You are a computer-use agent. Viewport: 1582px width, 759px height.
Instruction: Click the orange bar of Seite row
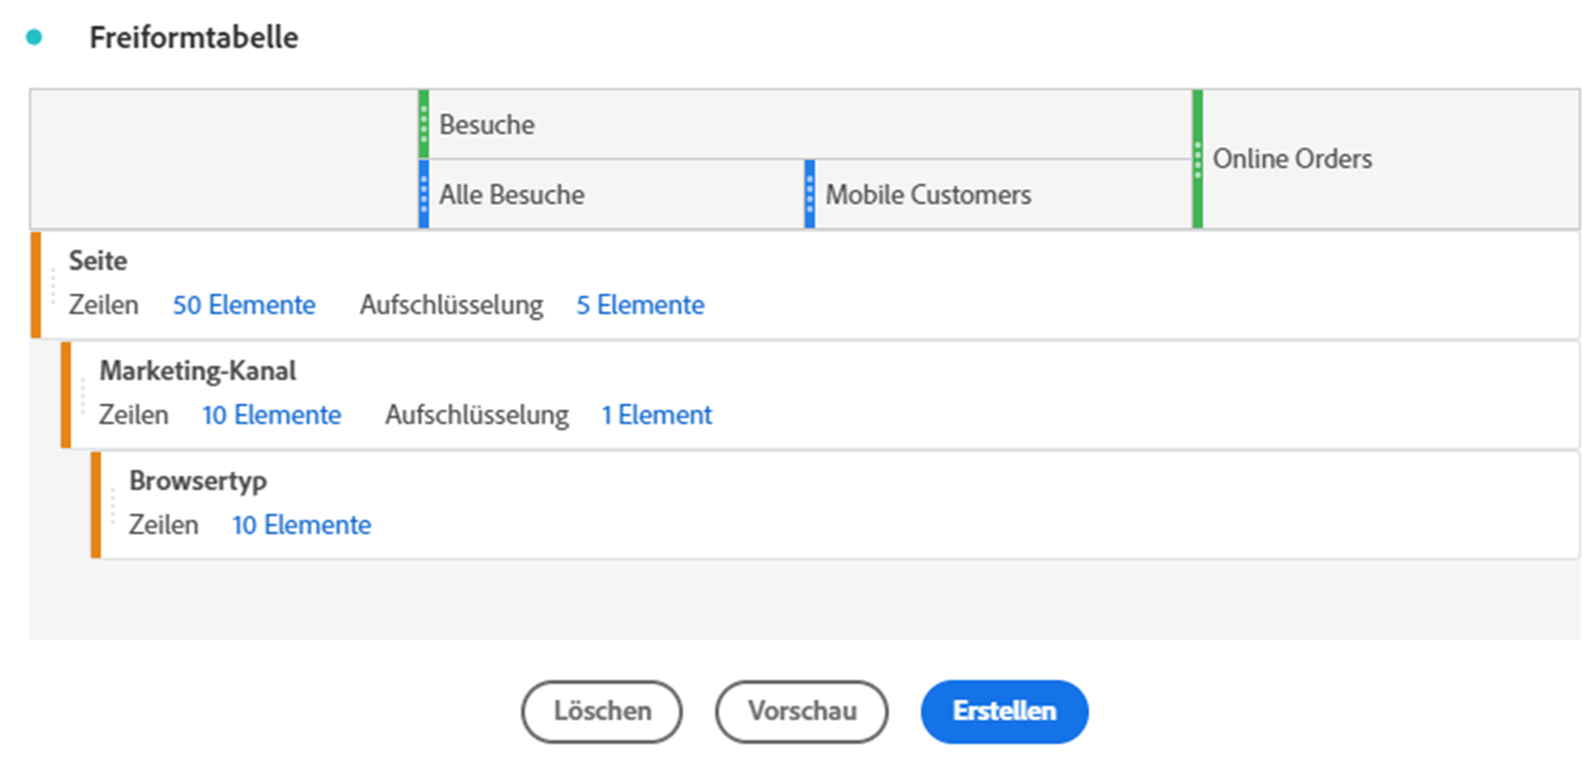tap(37, 285)
